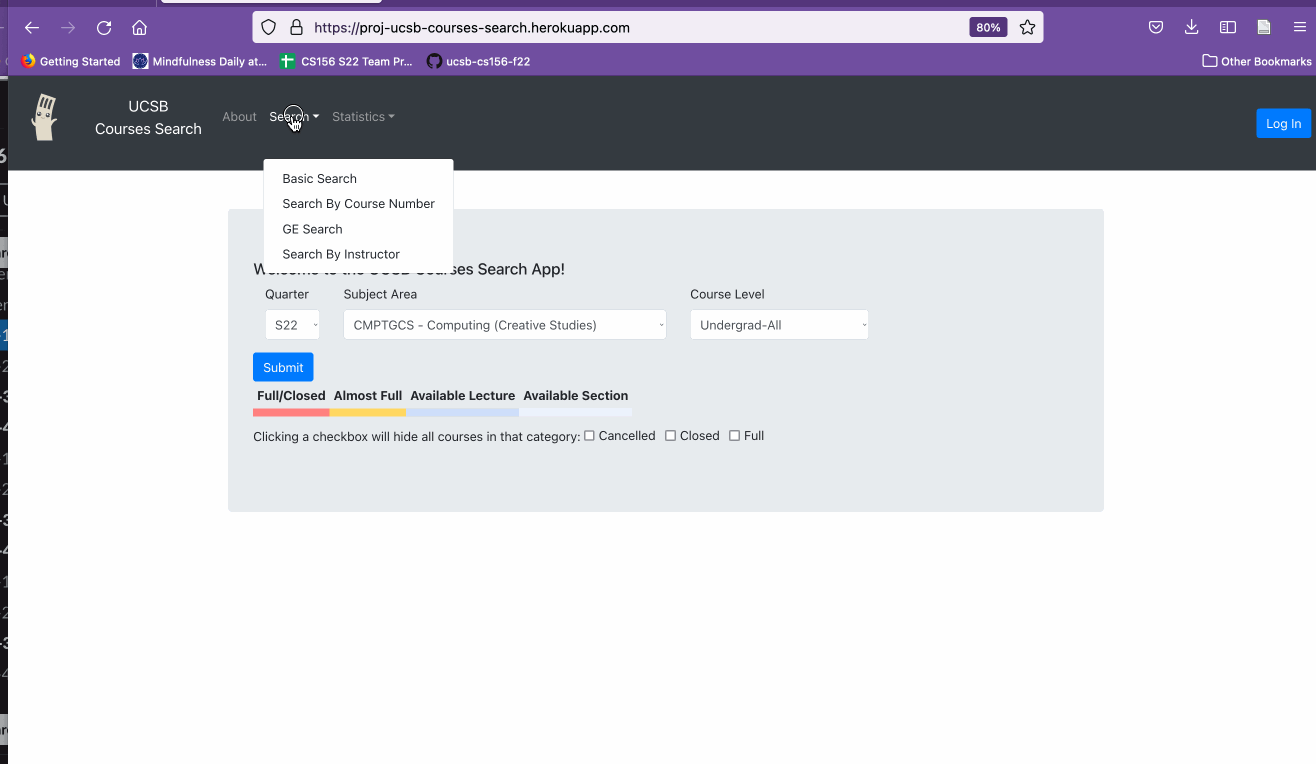
Task: Choose GE Search from the dropdown menu
Action: tap(312, 229)
